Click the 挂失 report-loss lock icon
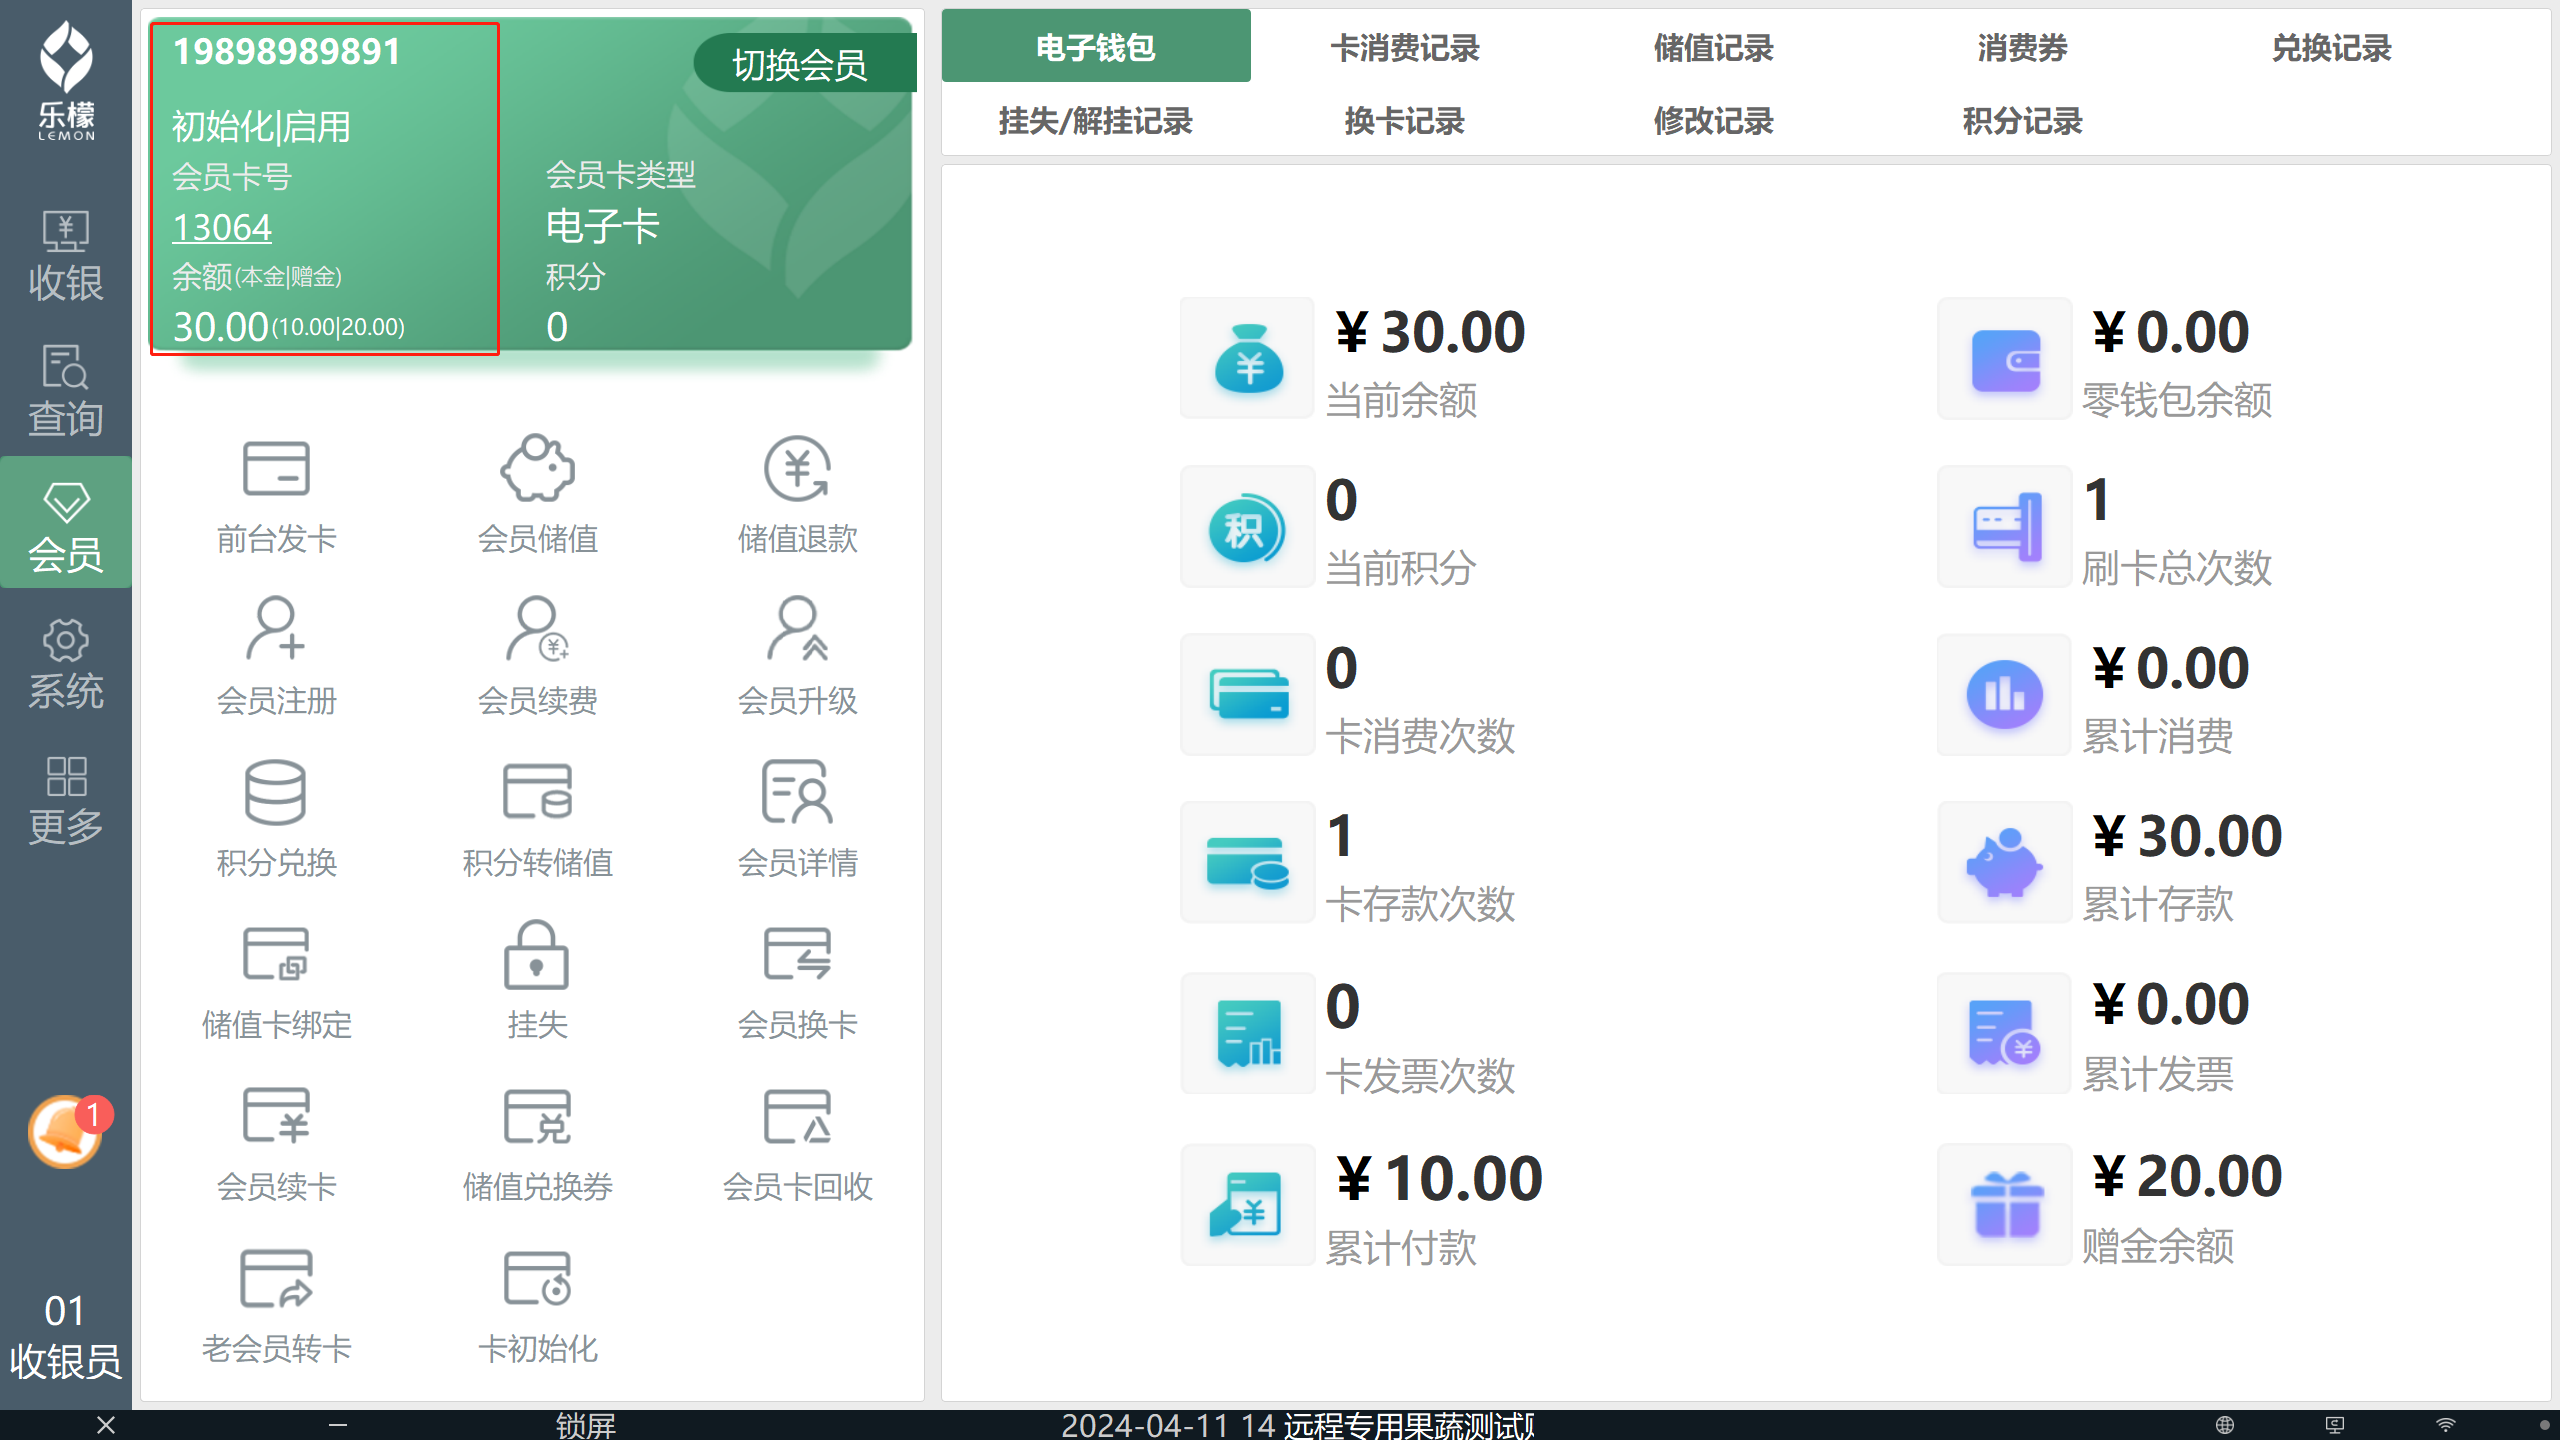Viewport: 2560px width, 1440px height. click(x=537, y=955)
